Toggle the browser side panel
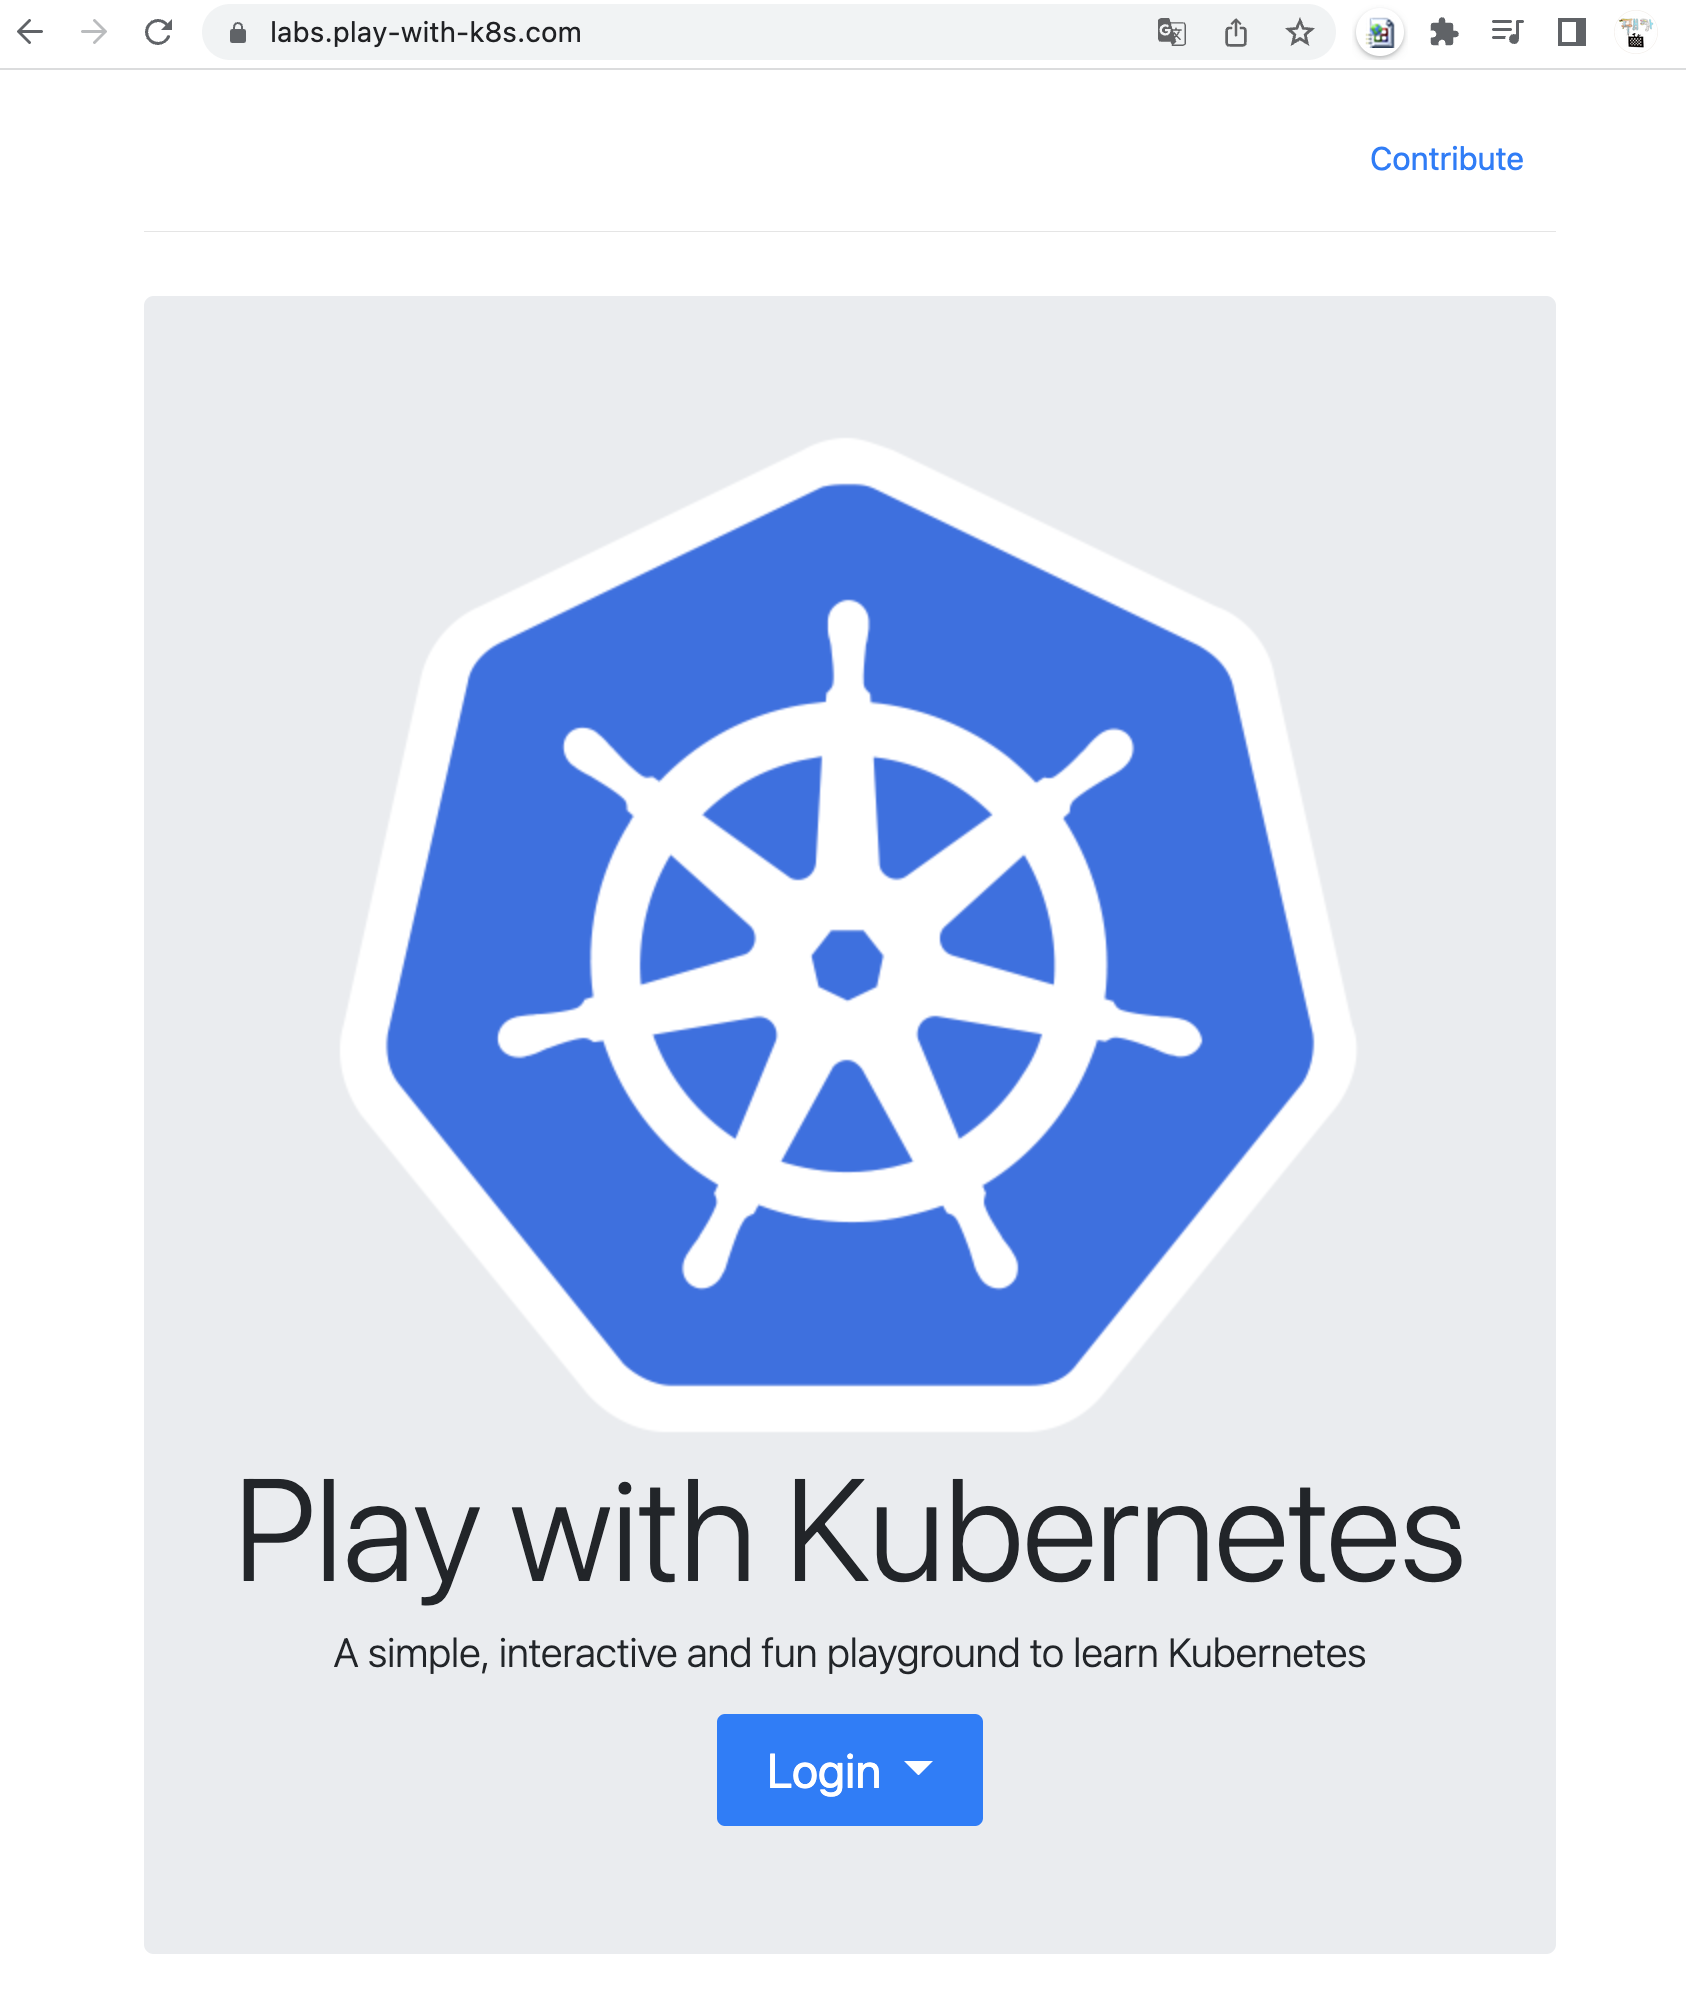 [1572, 33]
